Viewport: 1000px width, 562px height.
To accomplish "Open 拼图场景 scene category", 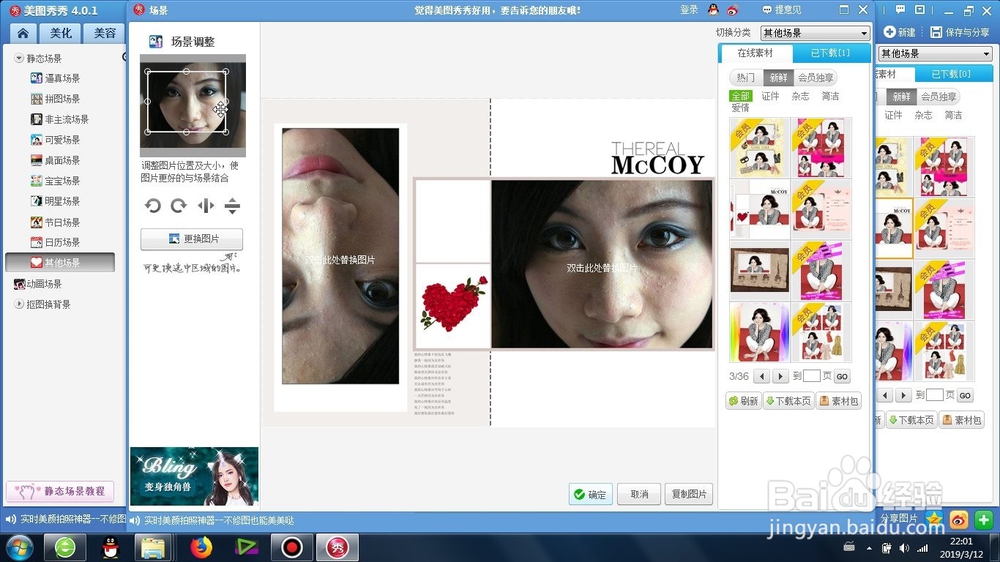I will point(55,99).
